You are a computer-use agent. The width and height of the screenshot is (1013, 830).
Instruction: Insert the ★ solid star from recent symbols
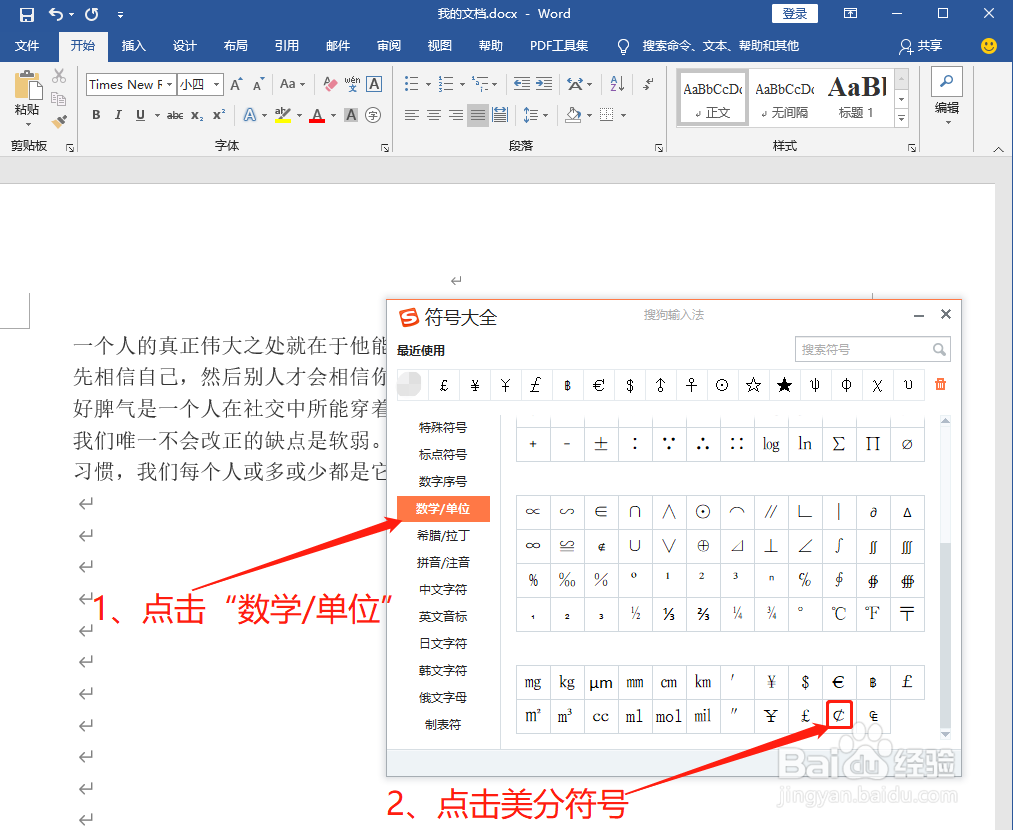(x=784, y=386)
